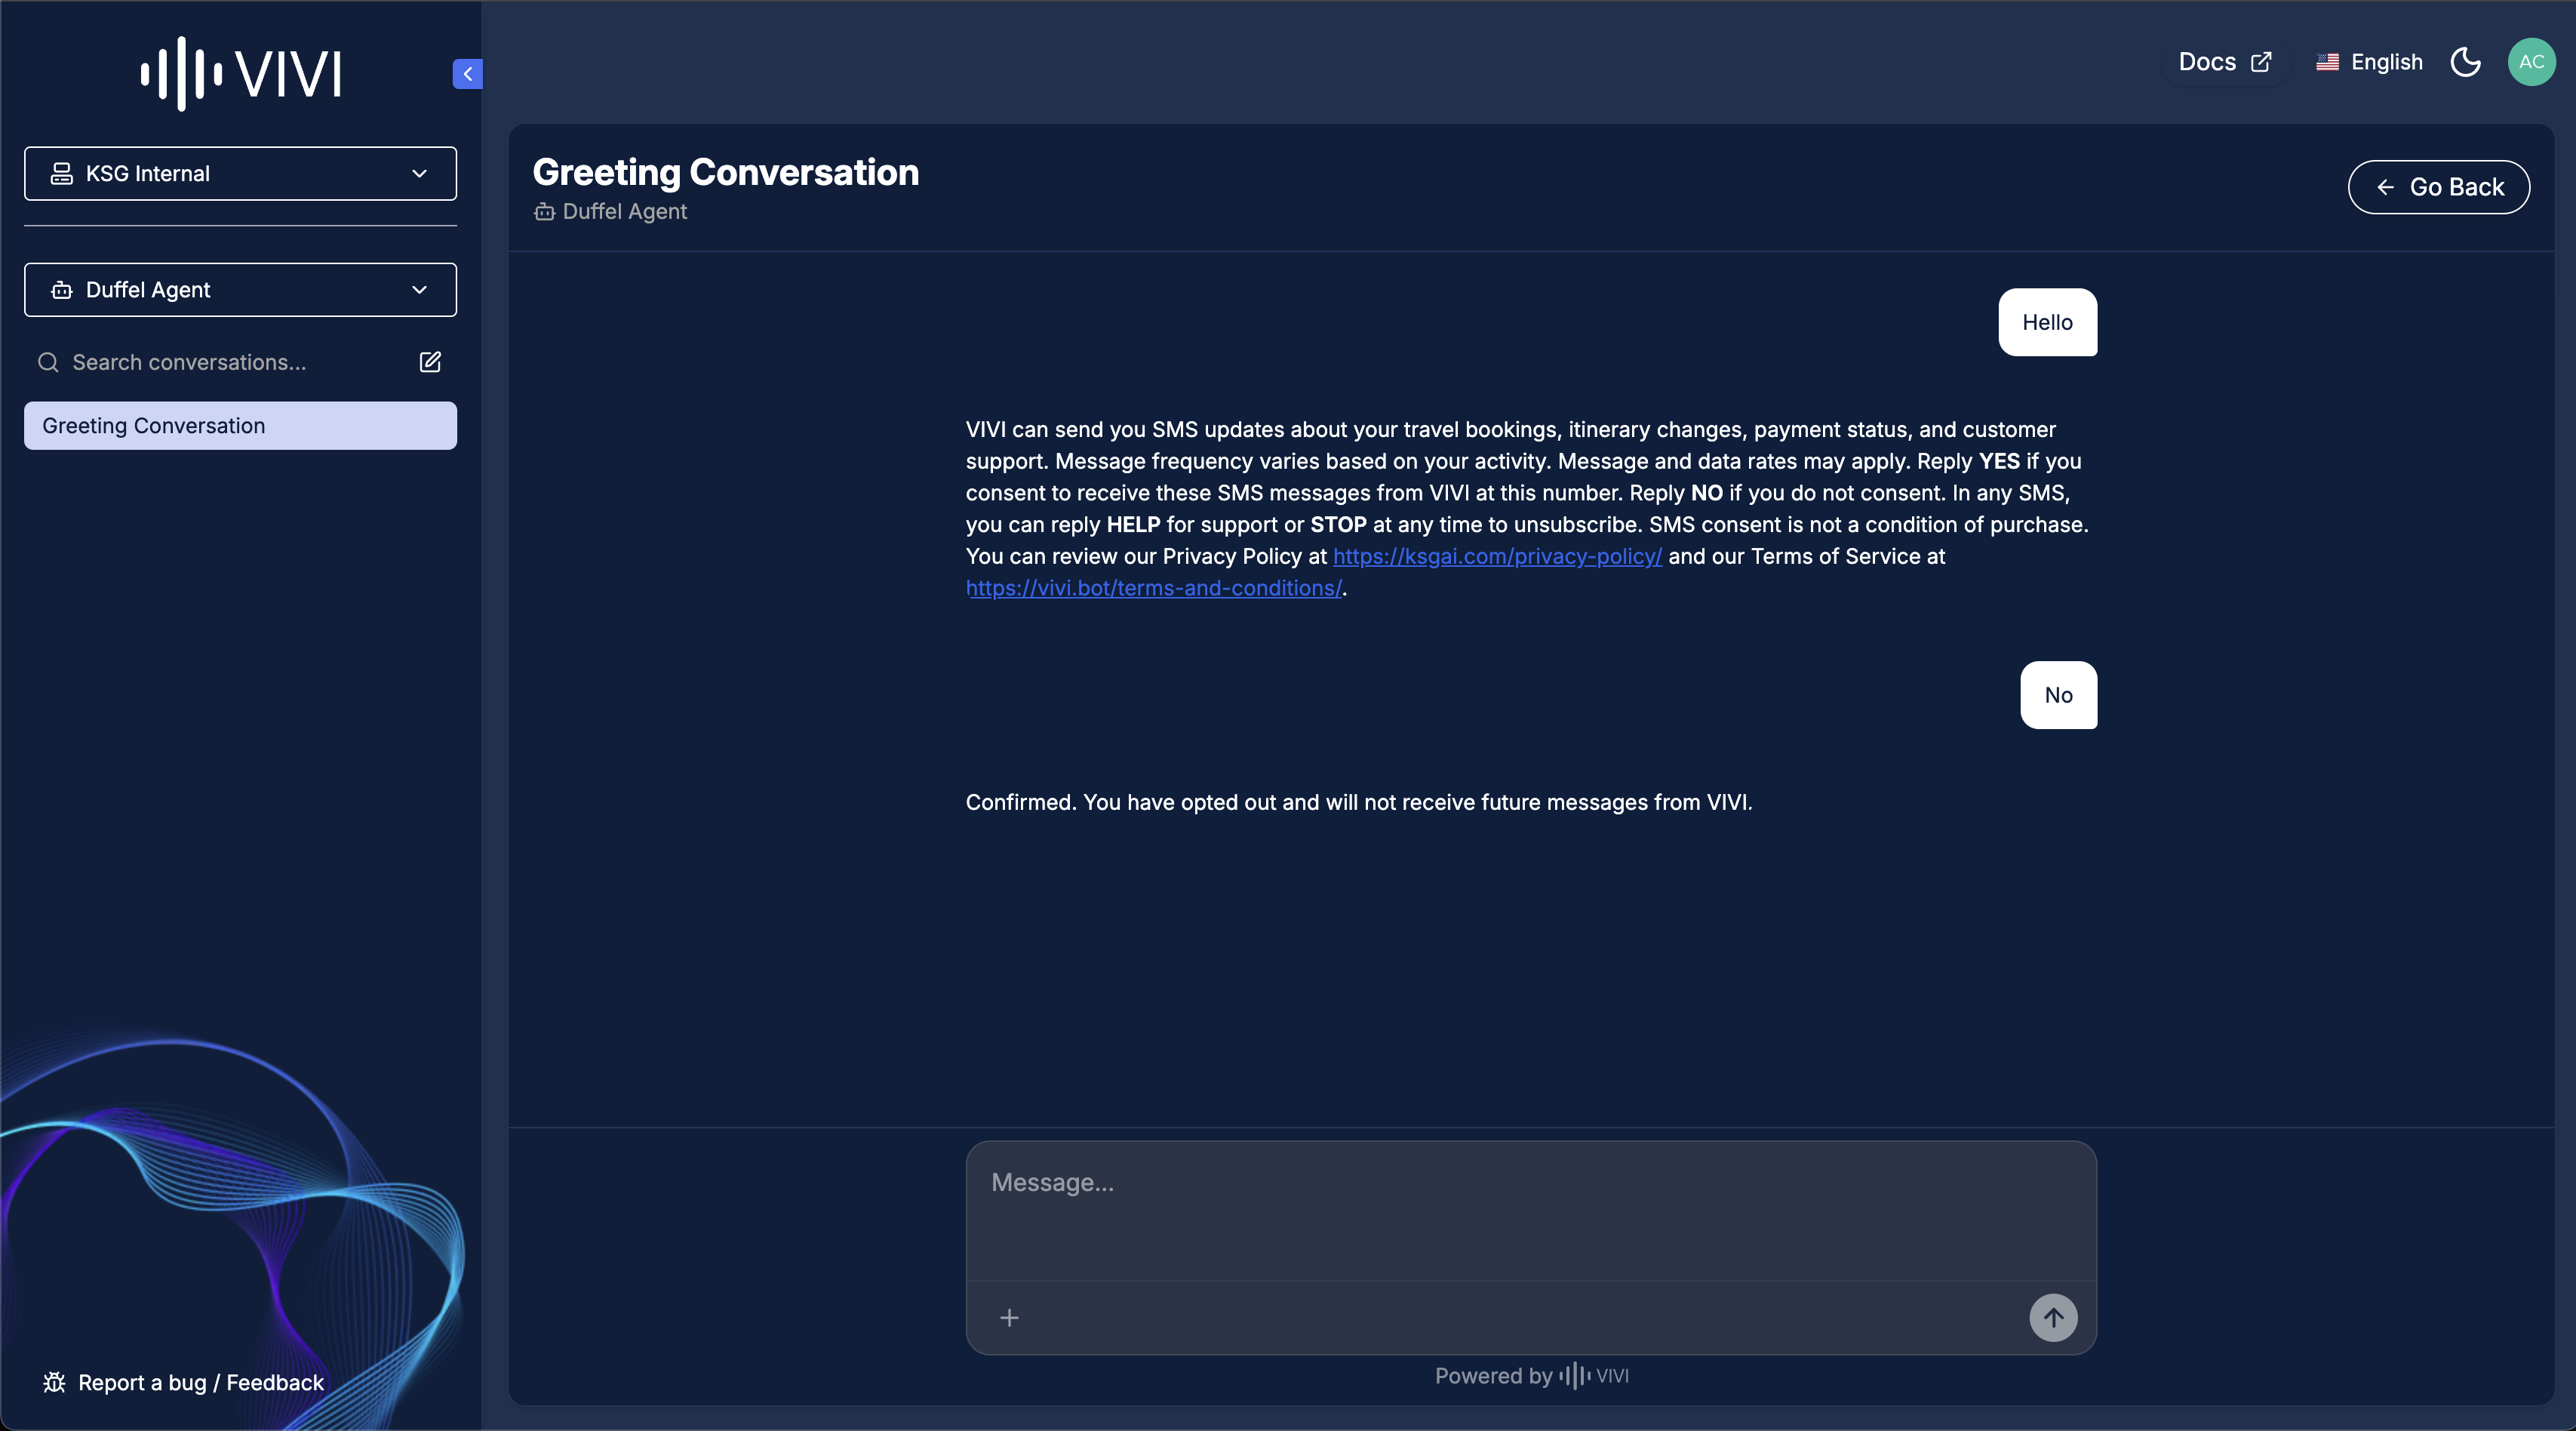Open the Duffel Agent selector

pyautogui.click(x=239, y=289)
